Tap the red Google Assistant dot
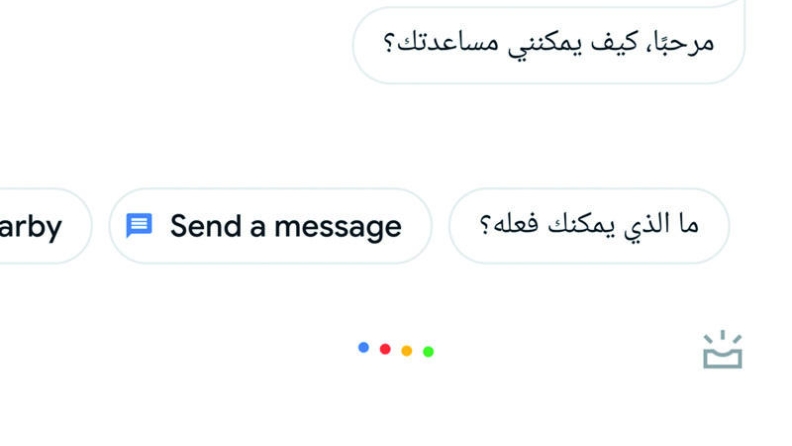 click(385, 349)
